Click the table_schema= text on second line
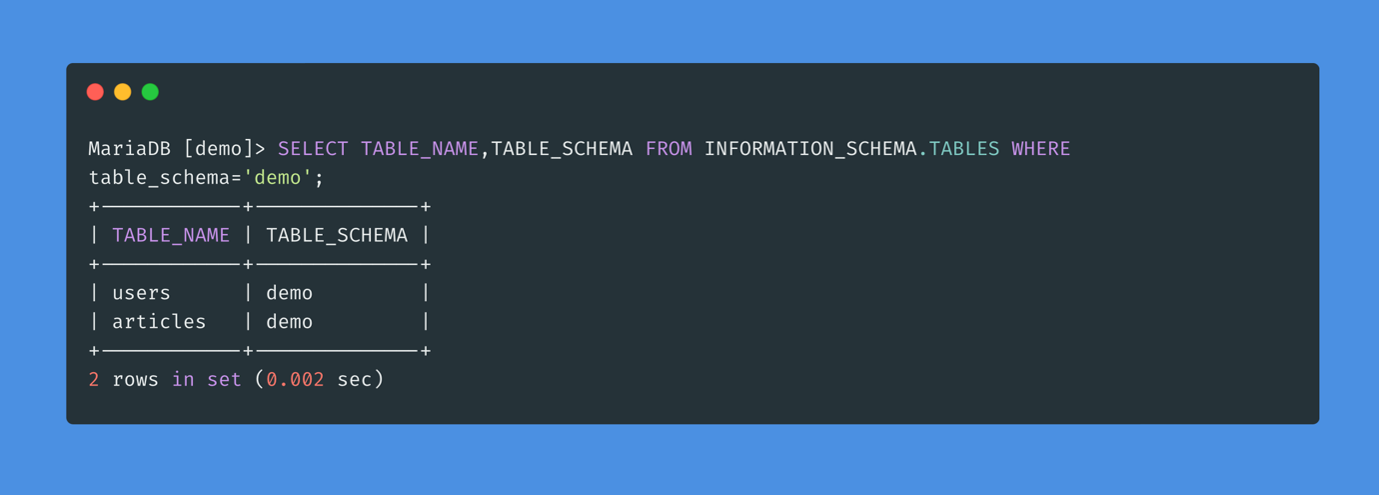This screenshot has width=1384, height=495. 165,178
